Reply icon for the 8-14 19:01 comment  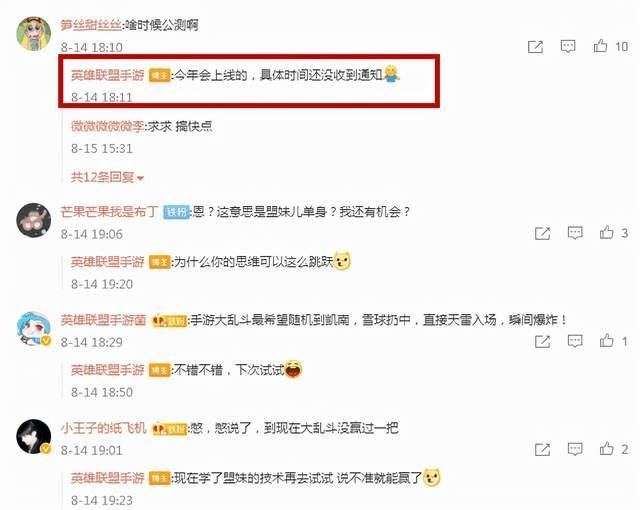click(x=575, y=449)
